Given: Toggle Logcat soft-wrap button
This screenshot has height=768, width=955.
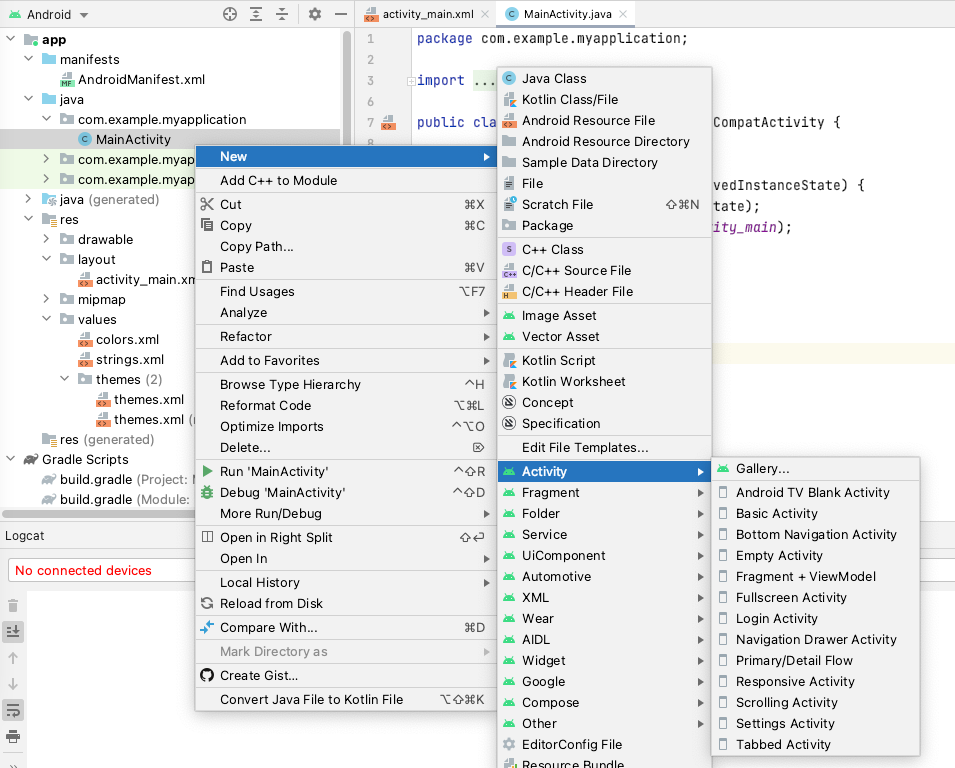Looking at the screenshot, I should (13, 710).
